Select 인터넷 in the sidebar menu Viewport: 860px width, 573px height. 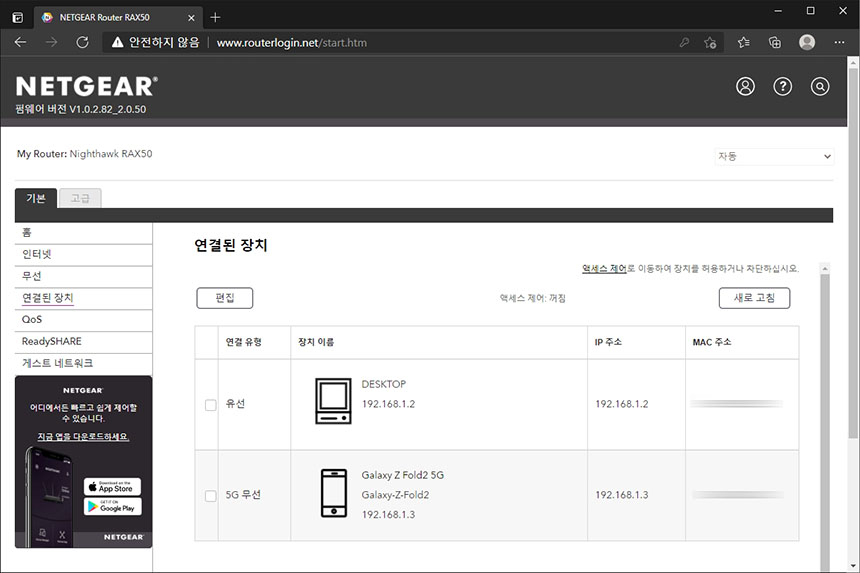coord(83,254)
